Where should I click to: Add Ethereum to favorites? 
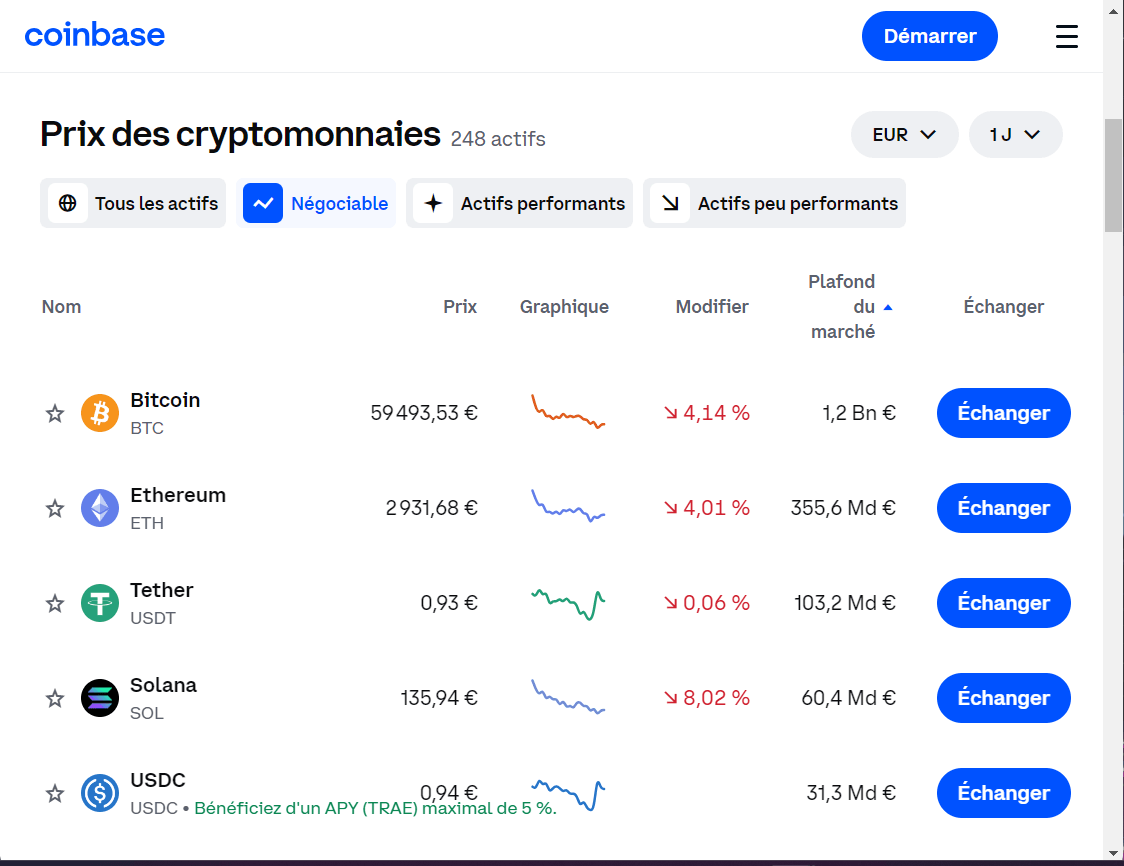54,508
